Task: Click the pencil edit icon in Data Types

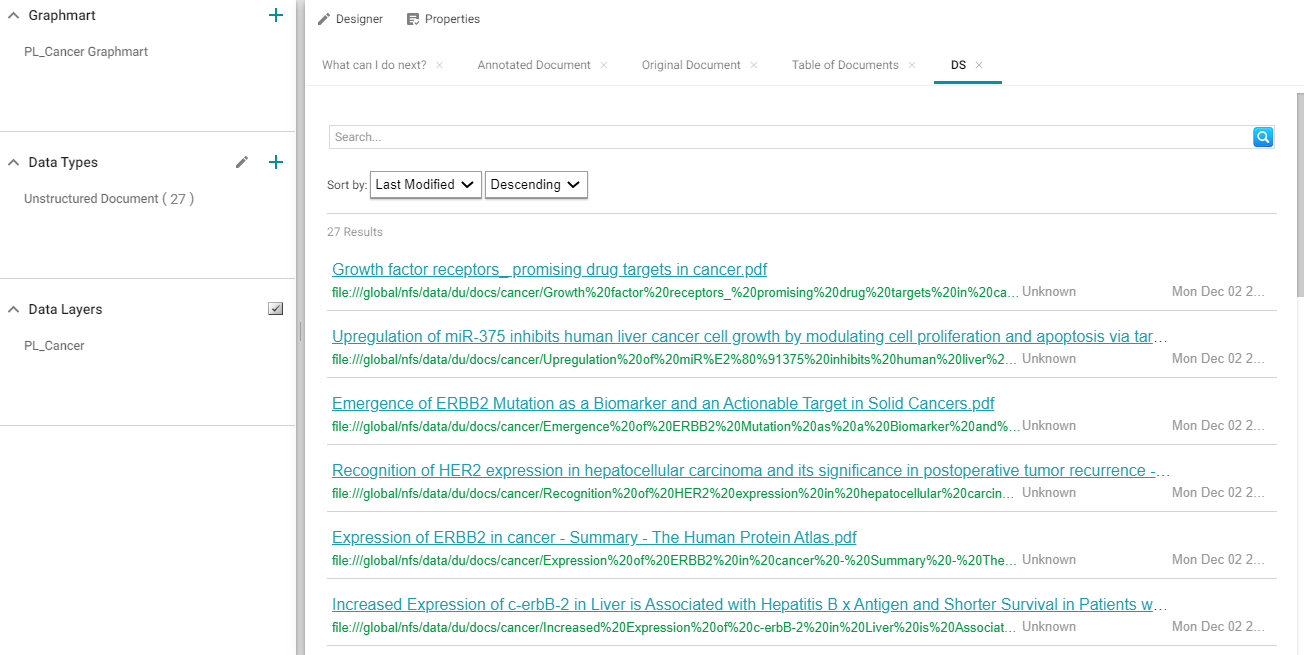Action: click(242, 162)
